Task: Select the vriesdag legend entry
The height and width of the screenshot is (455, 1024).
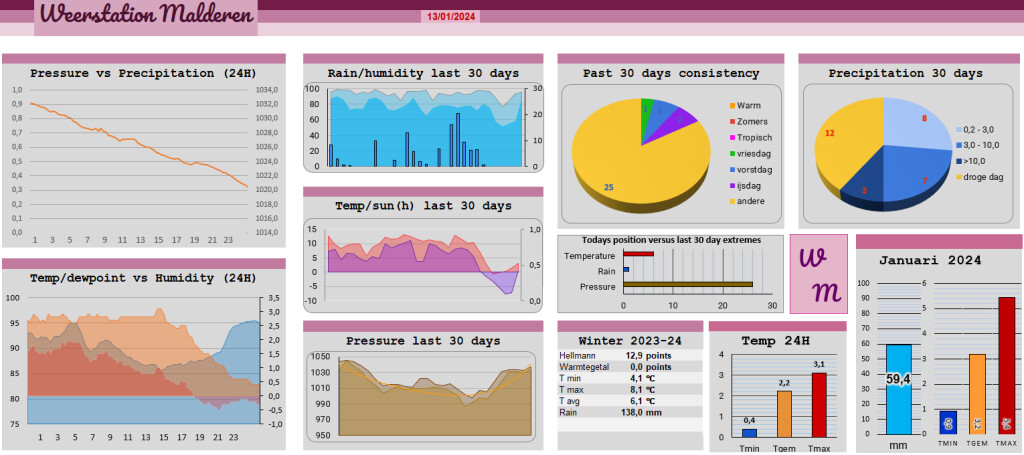Action: (x=750, y=153)
